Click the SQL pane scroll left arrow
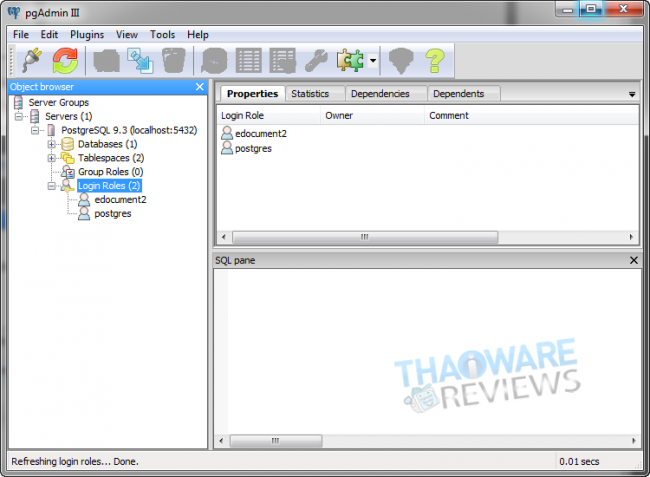Image resolution: width=650 pixels, height=477 pixels. click(x=221, y=441)
